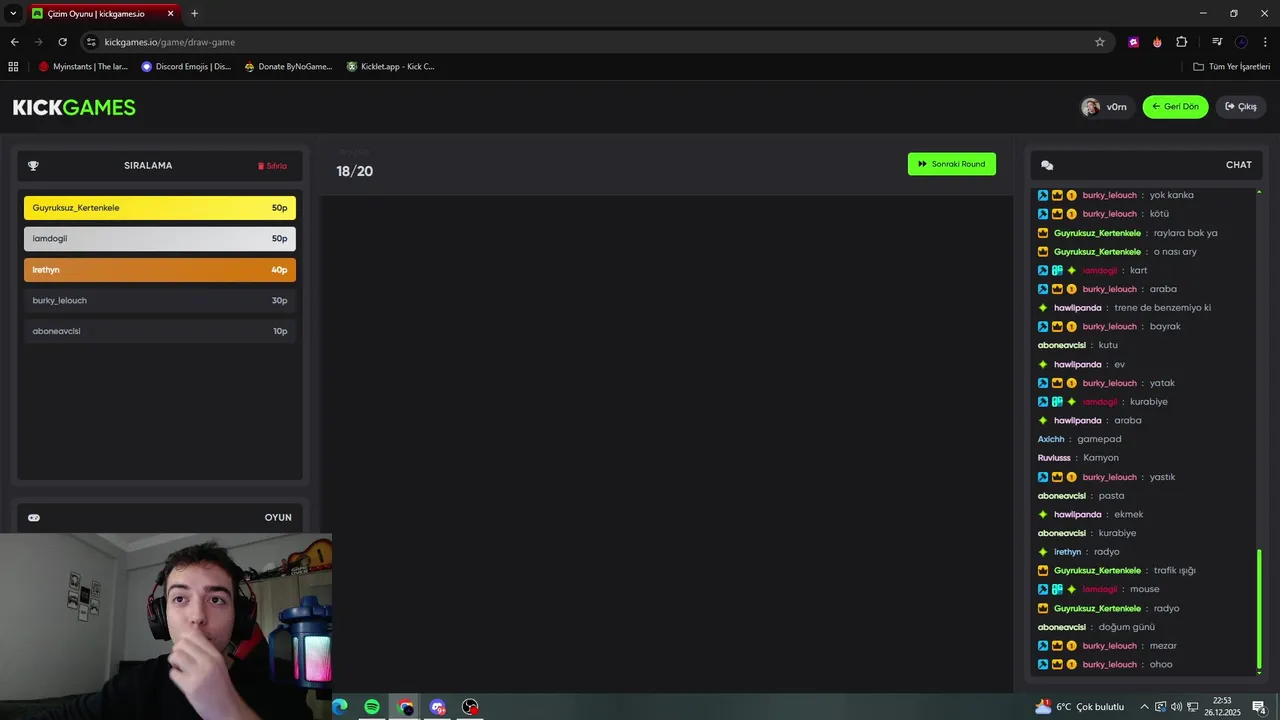Select the Çizim Oyunu kickgames.io tab
1280x720 pixels.
pyautogui.click(x=103, y=14)
